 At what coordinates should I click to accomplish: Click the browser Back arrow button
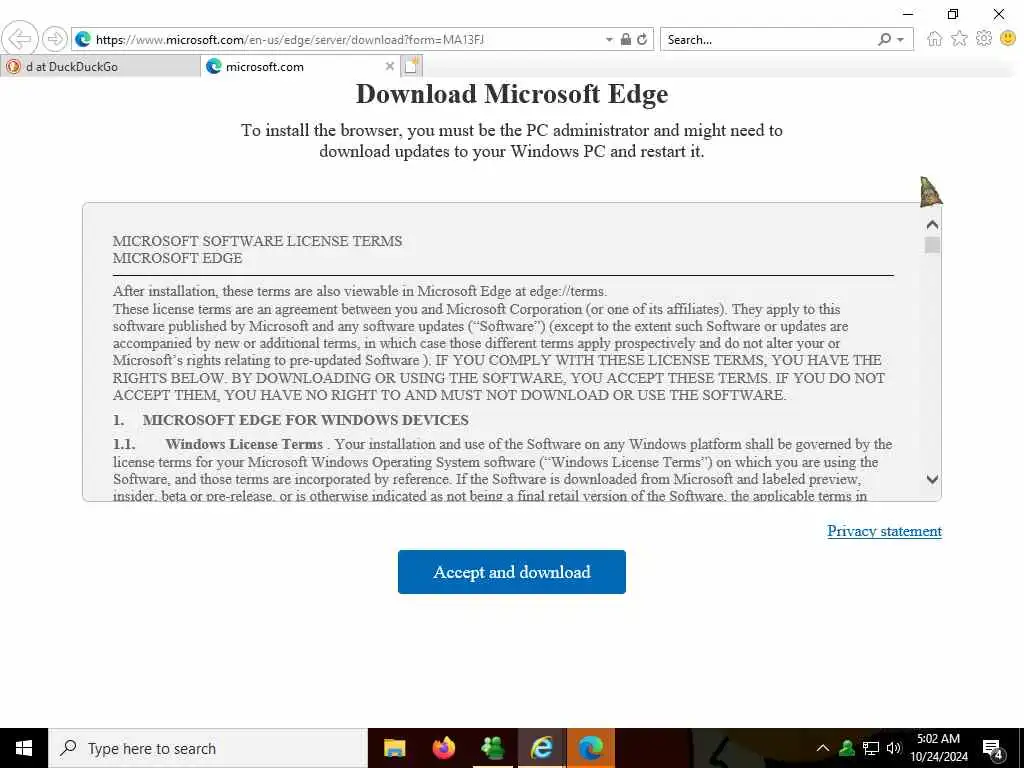pos(20,39)
